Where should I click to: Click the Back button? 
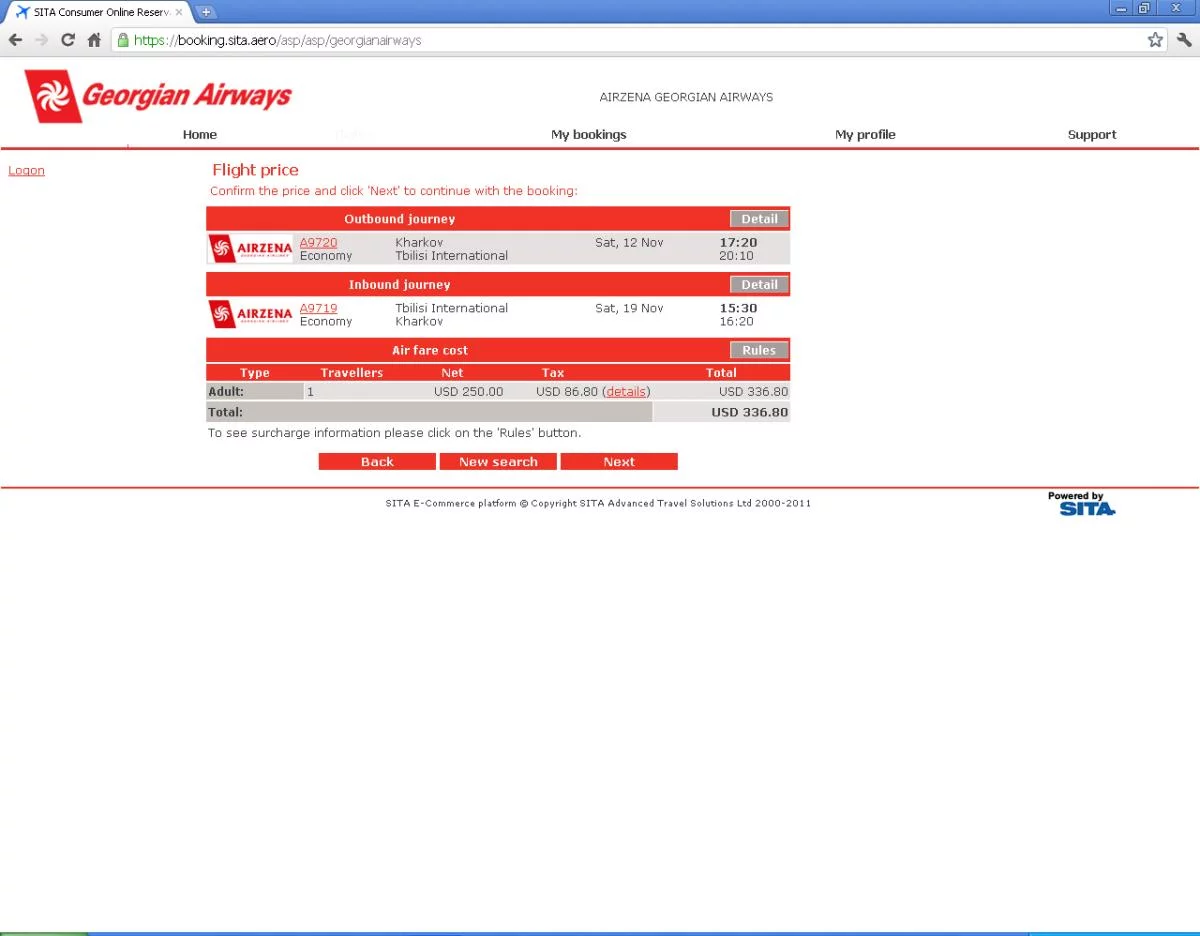pos(377,461)
